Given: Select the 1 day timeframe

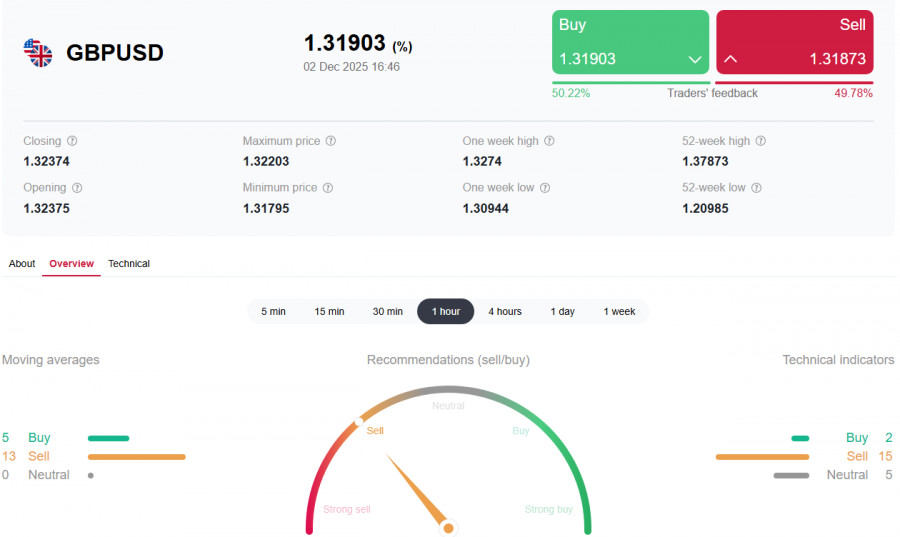Looking at the screenshot, I should coord(562,312).
